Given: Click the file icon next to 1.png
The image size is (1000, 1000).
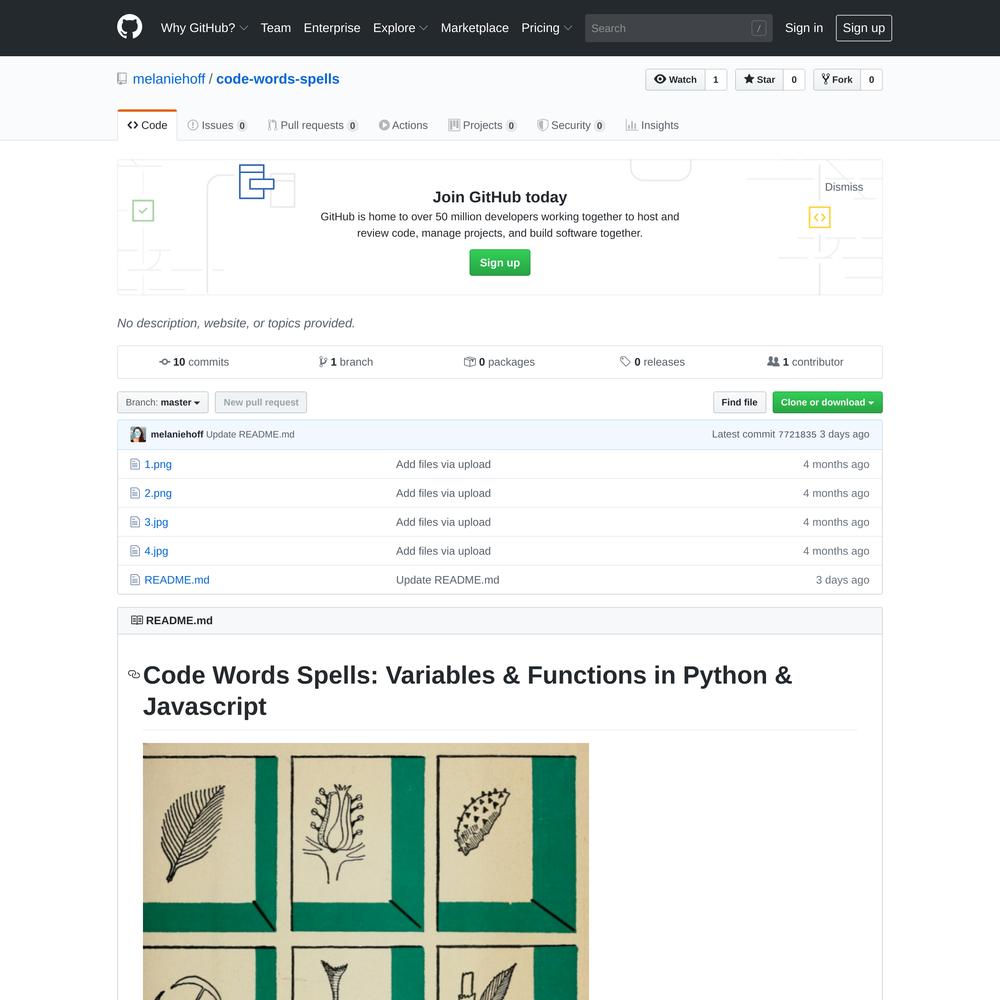Looking at the screenshot, I should [135, 464].
